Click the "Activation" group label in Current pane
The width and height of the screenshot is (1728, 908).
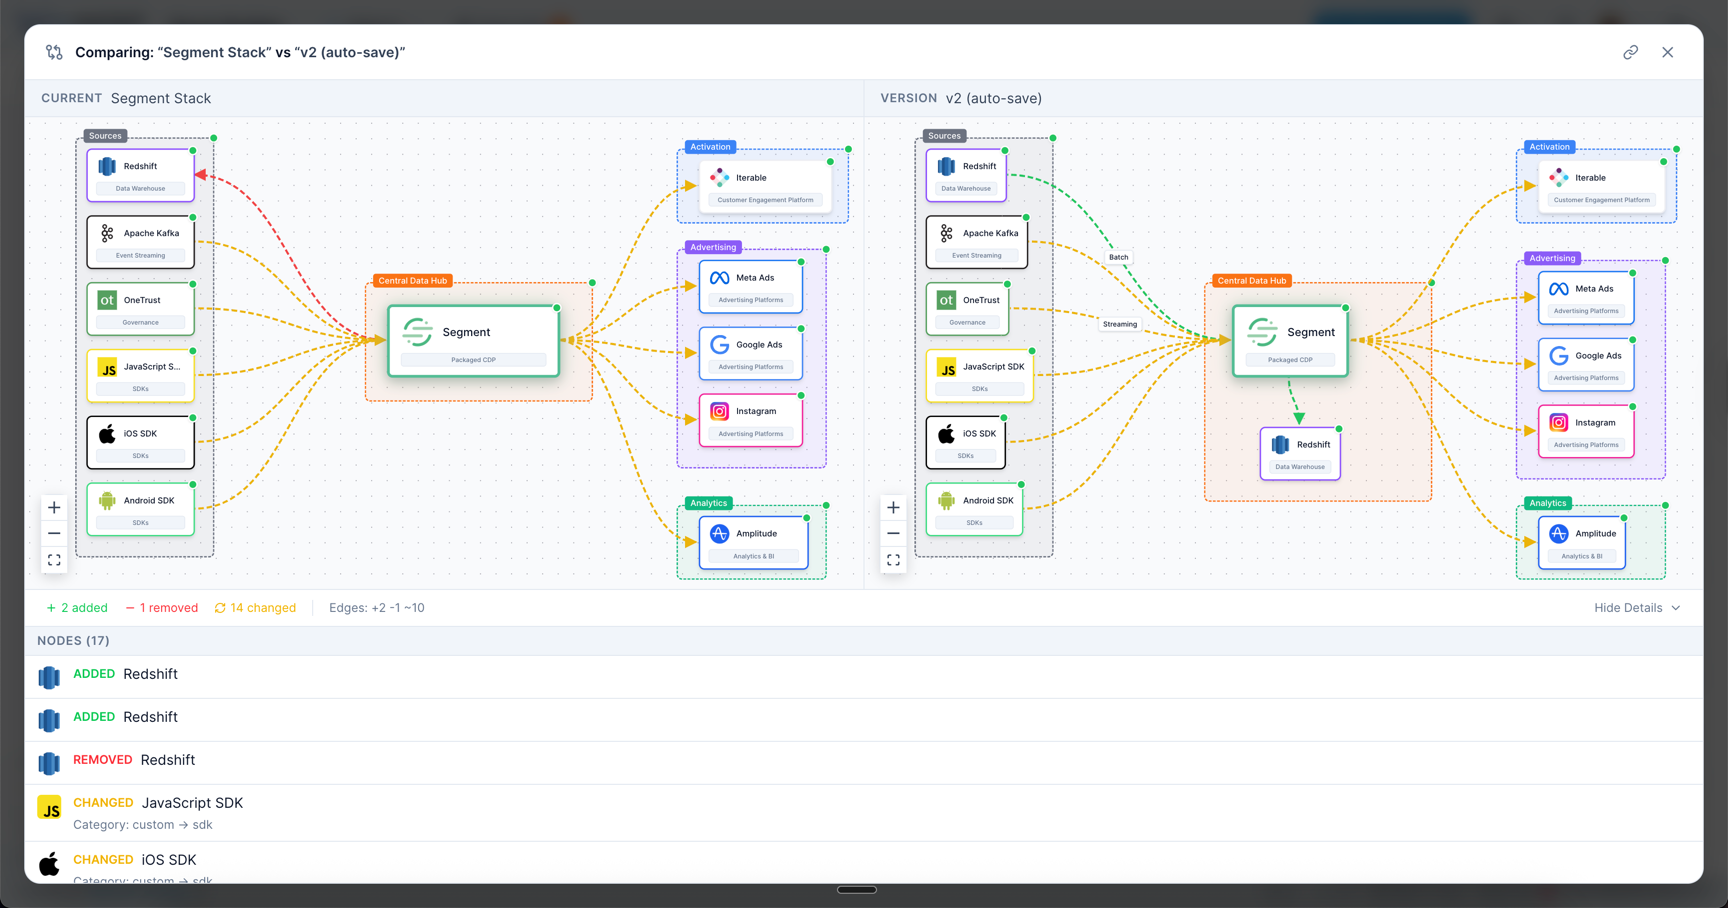(710, 147)
